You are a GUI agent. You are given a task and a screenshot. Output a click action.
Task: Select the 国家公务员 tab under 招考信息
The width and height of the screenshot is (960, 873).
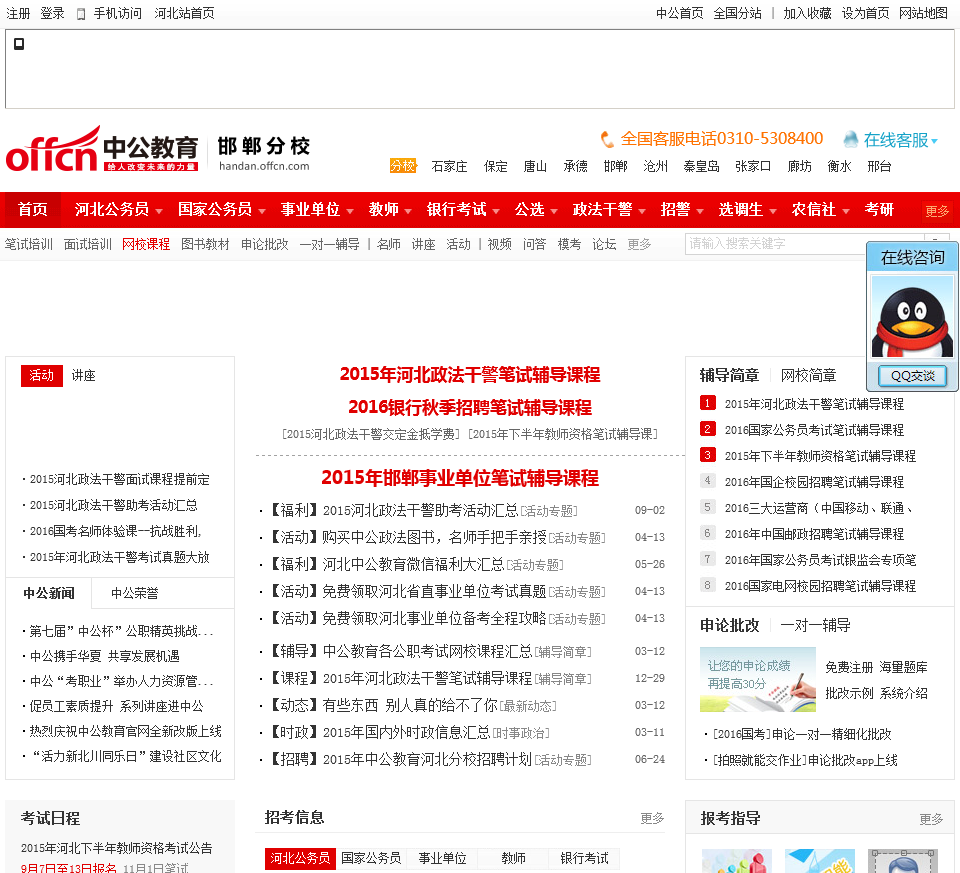click(371, 858)
